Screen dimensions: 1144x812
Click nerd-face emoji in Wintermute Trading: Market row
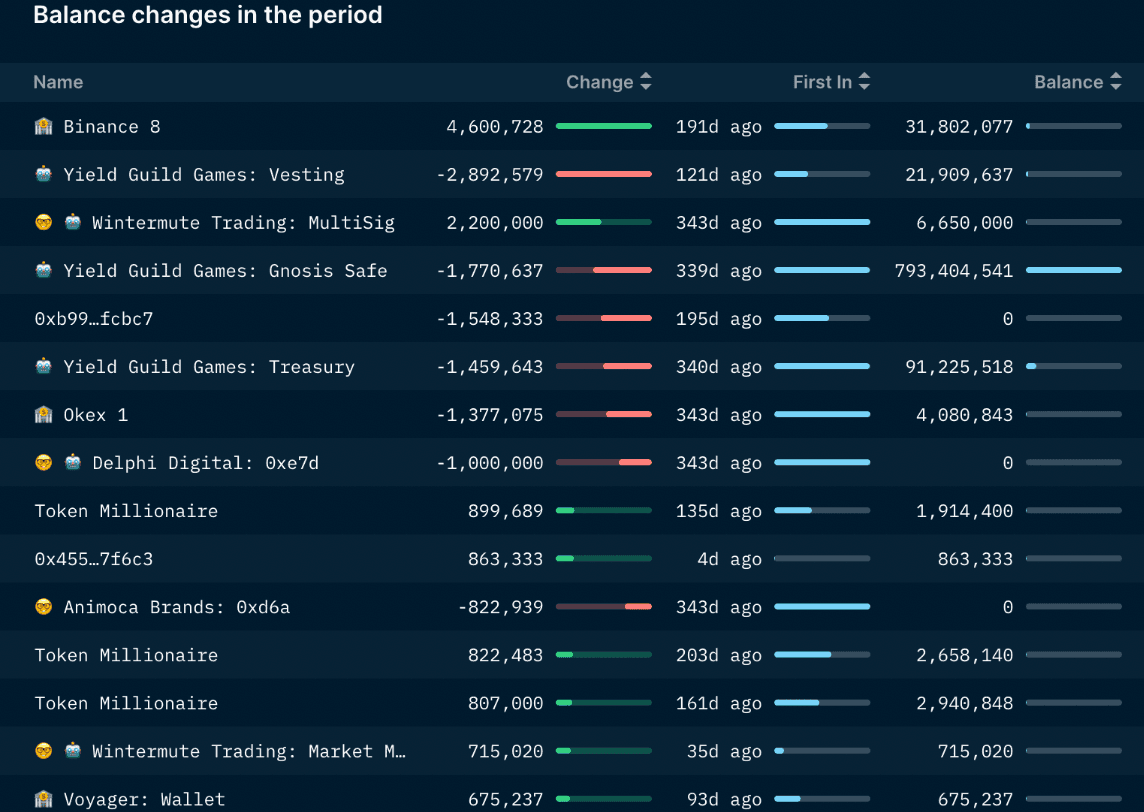point(43,751)
